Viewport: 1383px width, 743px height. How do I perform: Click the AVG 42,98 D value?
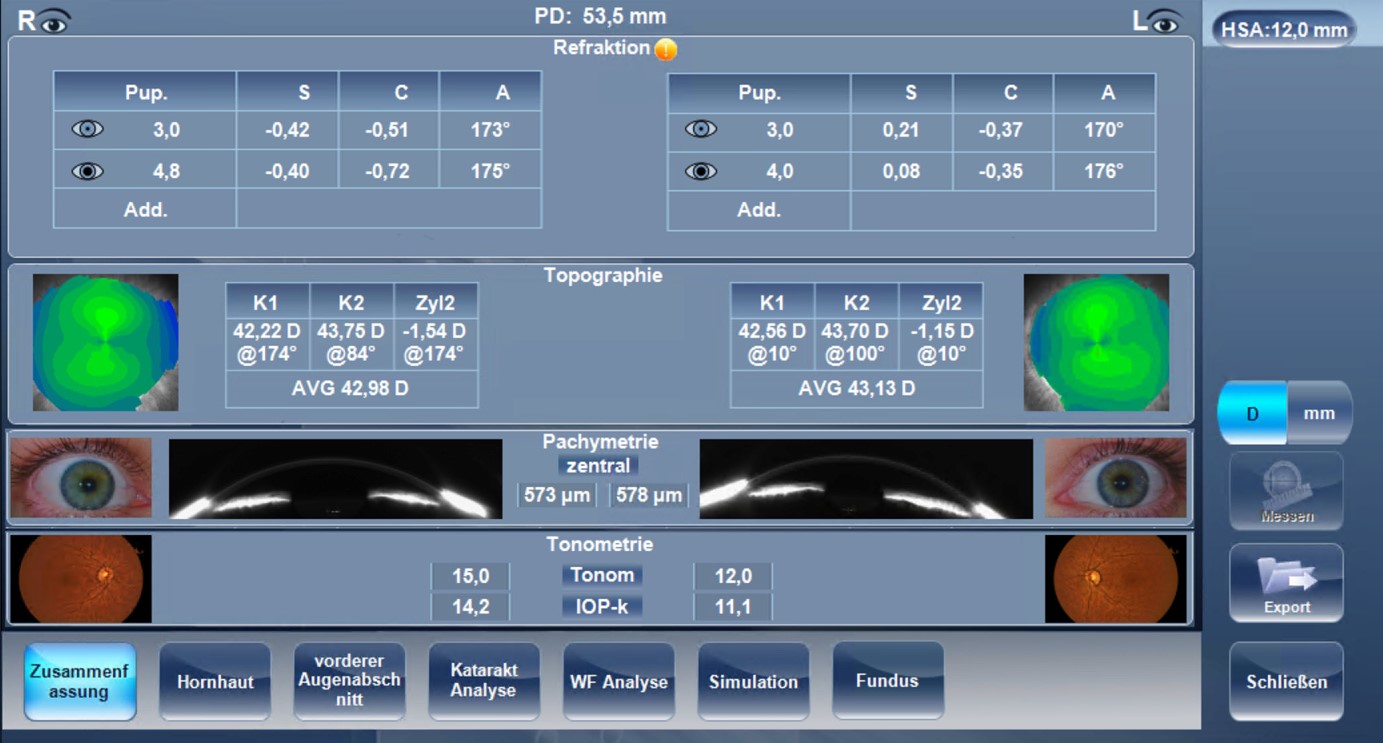pyautogui.click(x=351, y=389)
